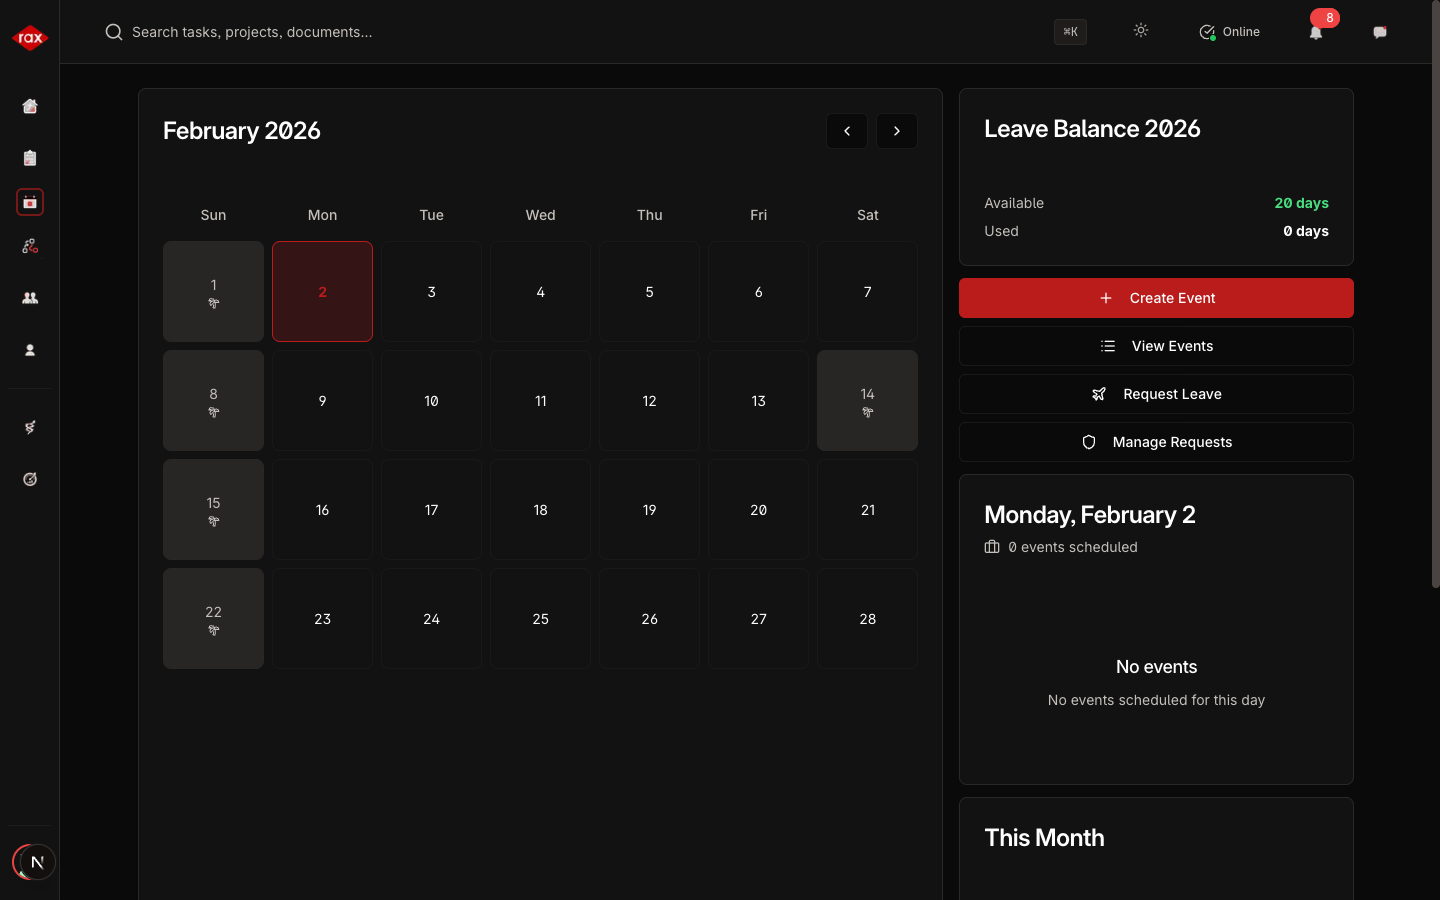Open the home icon in sidebar
The image size is (1440, 900).
[x=30, y=106]
